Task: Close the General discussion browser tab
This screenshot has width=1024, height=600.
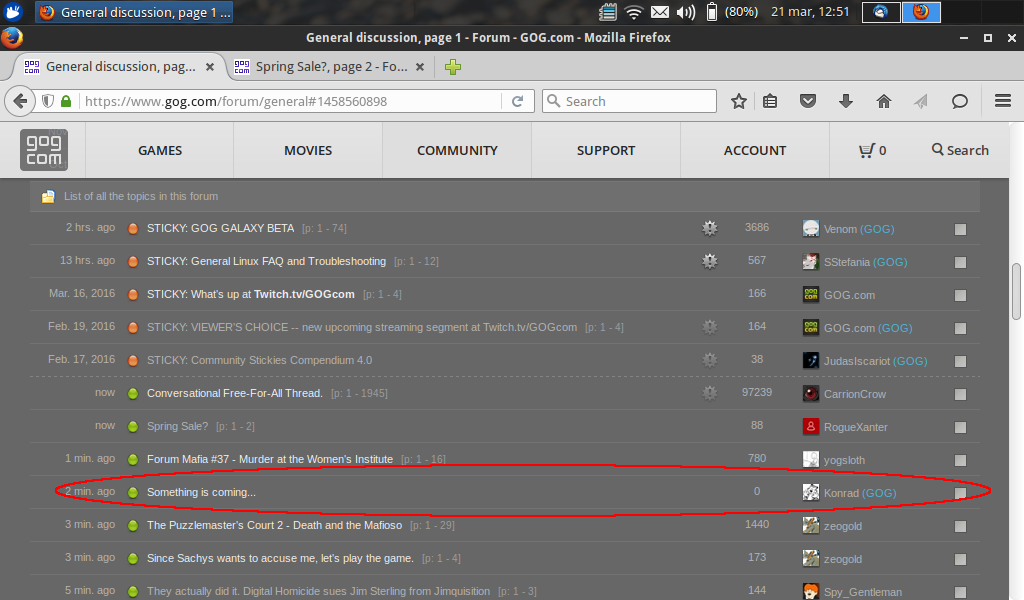Action: pyautogui.click(x=210, y=67)
